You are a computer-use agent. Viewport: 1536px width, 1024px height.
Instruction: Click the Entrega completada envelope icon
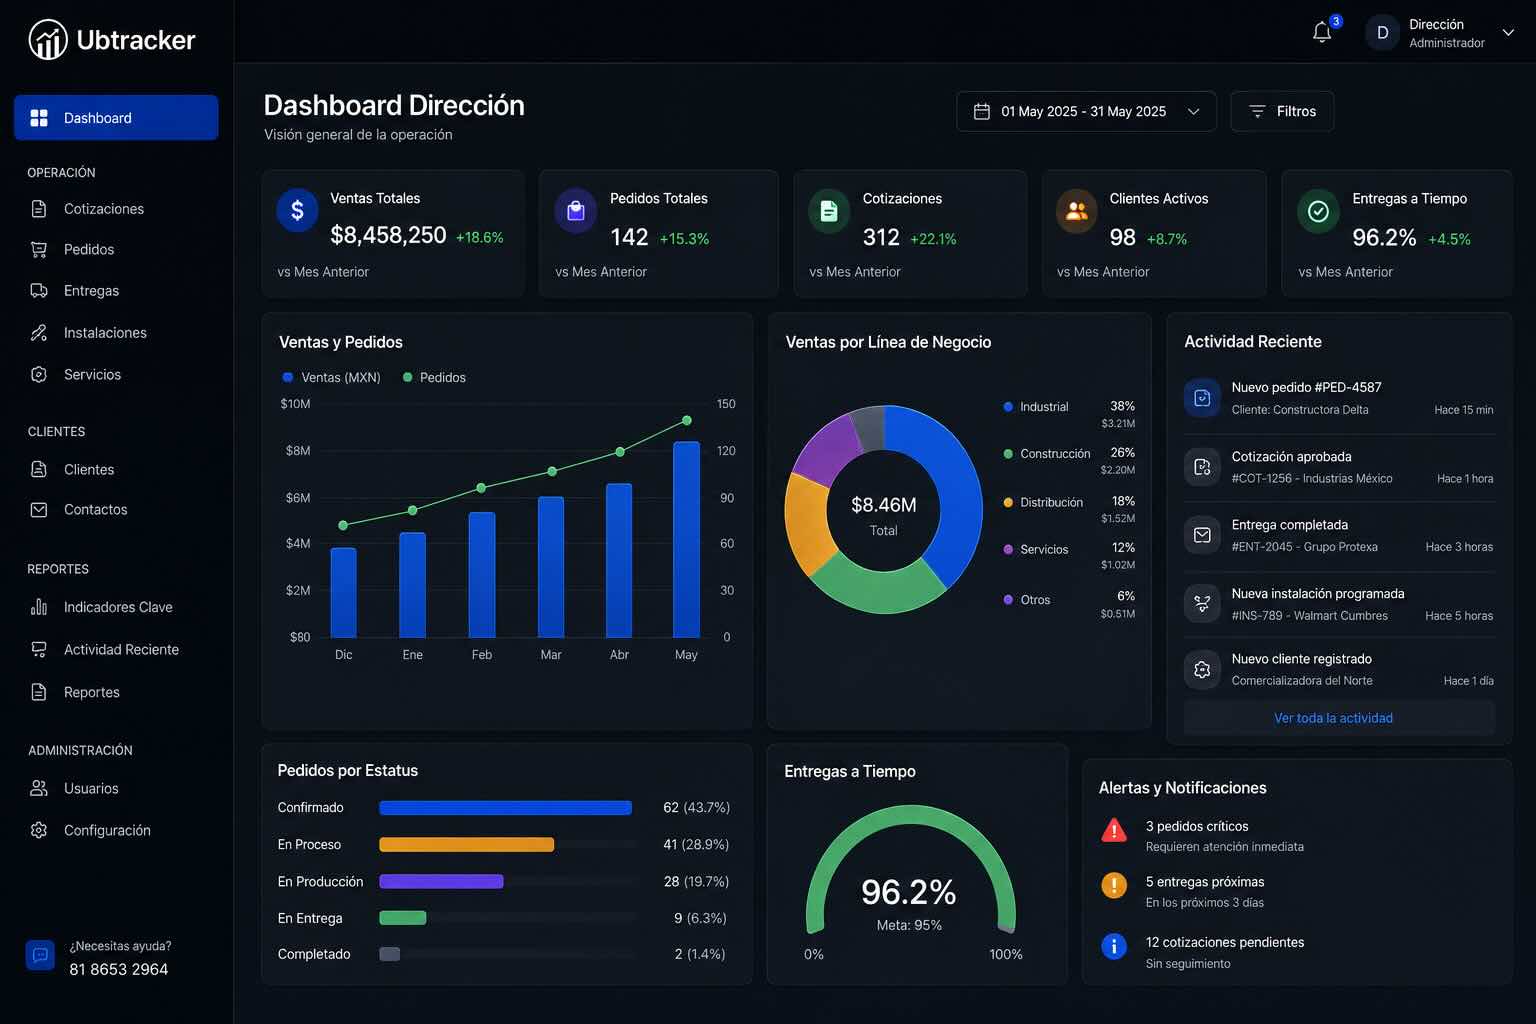pyautogui.click(x=1202, y=535)
